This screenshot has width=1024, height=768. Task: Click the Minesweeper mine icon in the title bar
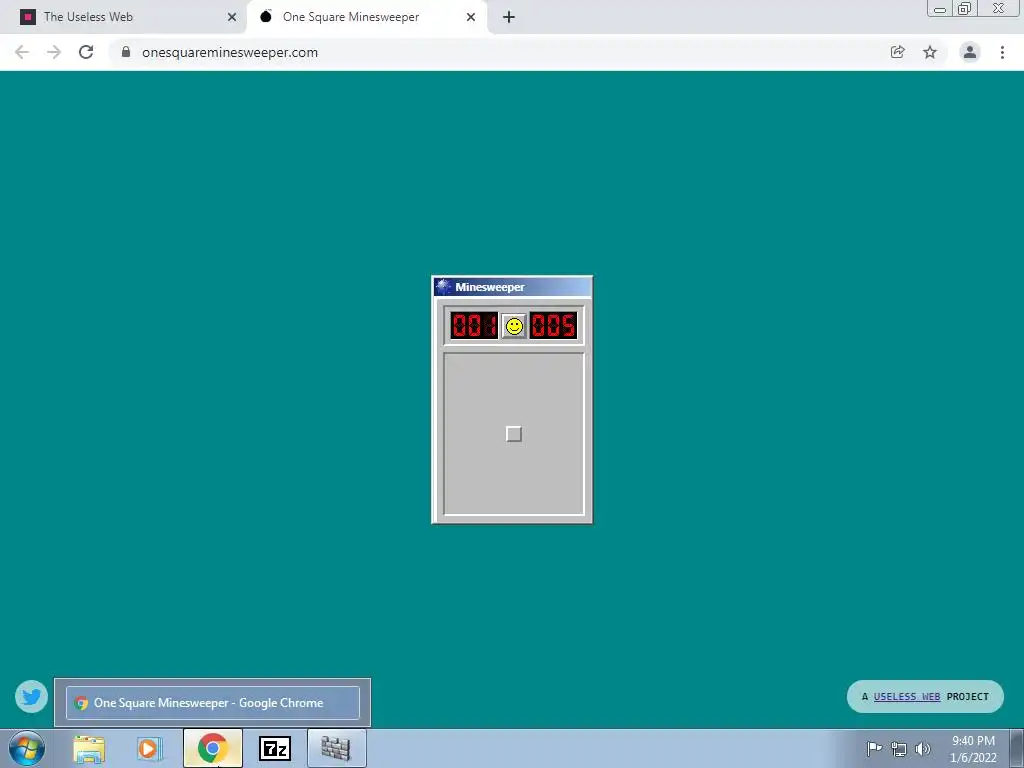(x=443, y=287)
